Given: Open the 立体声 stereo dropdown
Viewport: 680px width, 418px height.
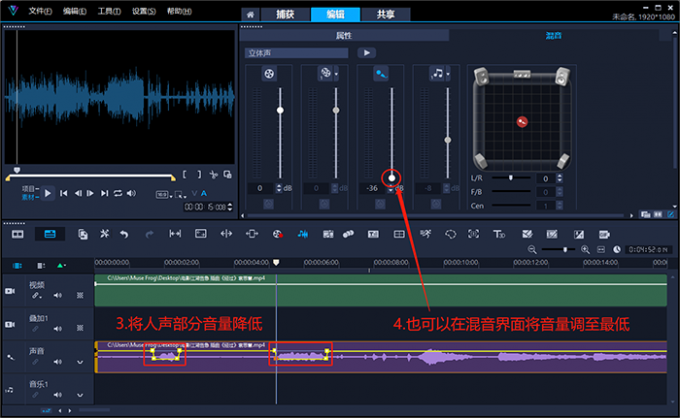Looking at the screenshot, I should (296, 53).
